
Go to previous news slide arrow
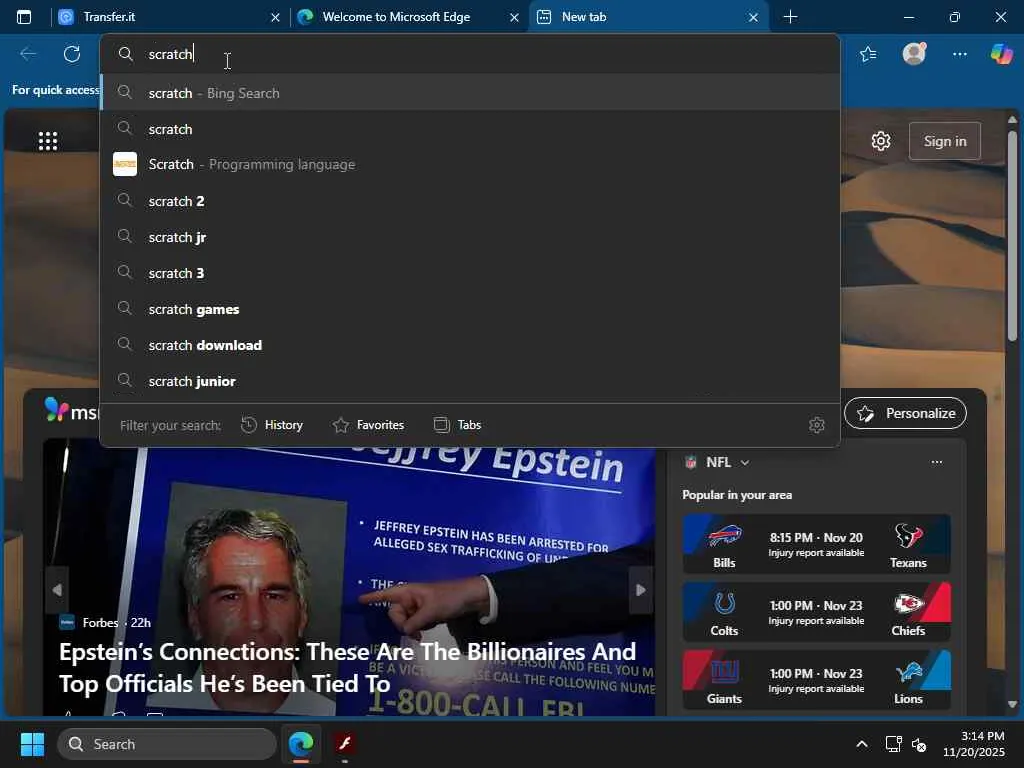tap(57, 590)
